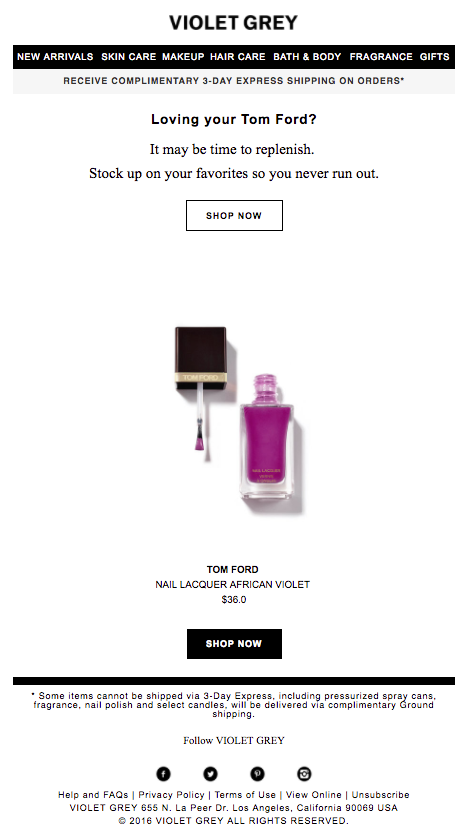
Task: Open the New Arrivals menu item
Action: coord(55,57)
